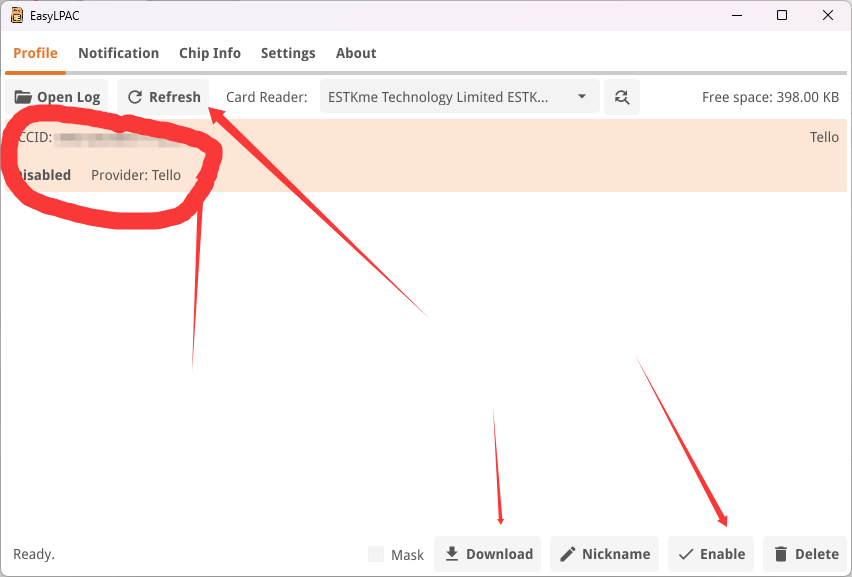The image size is (852, 577).
Task: Delete the selected profile
Action: (x=805, y=554)
